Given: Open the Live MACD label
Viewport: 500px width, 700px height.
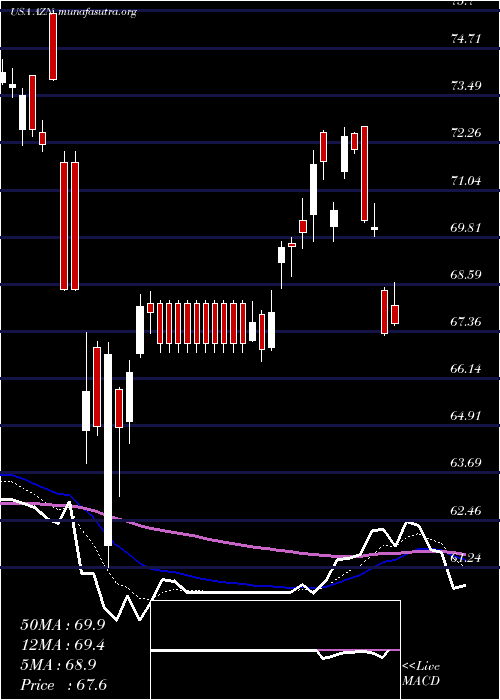Looking at the screenshot, I should [421, 674].
